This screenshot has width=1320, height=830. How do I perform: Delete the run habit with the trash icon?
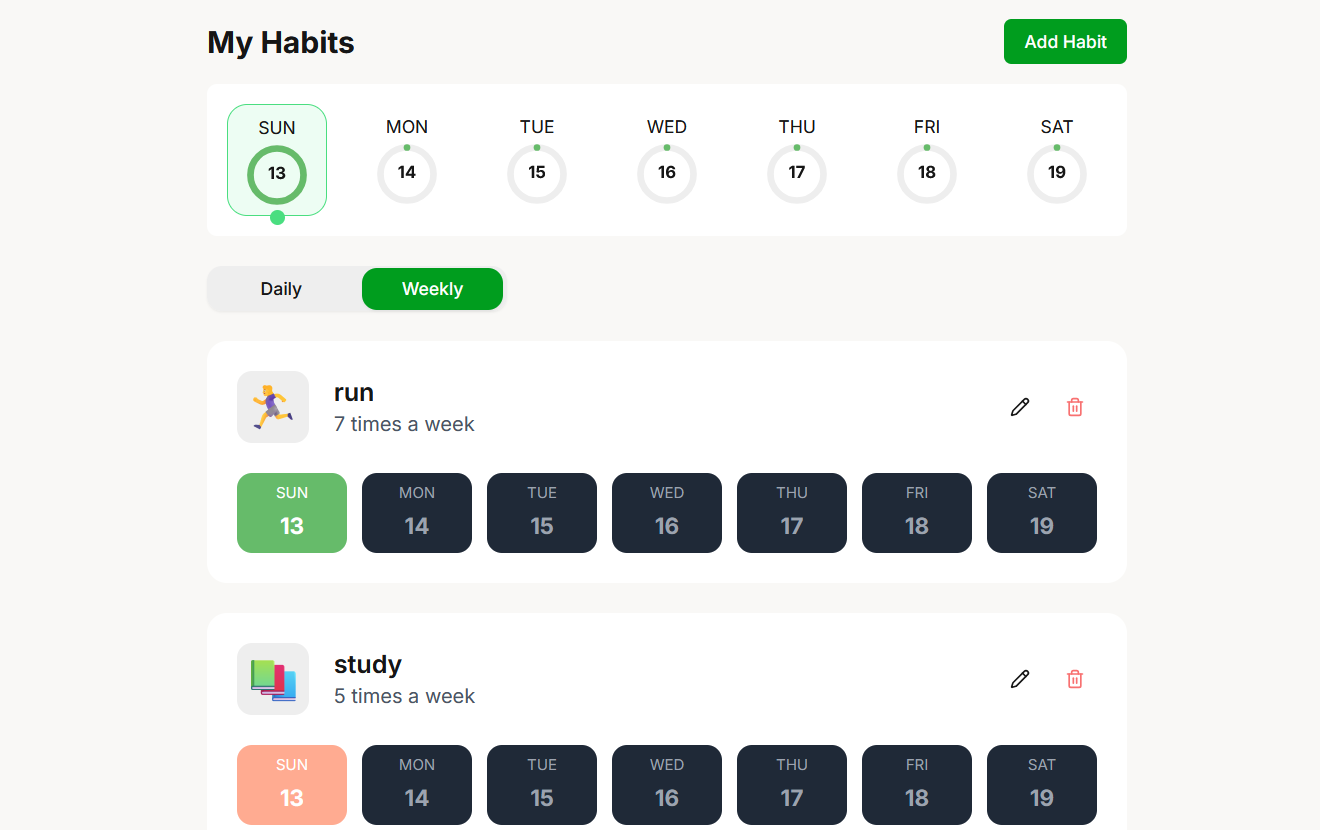1075,407
